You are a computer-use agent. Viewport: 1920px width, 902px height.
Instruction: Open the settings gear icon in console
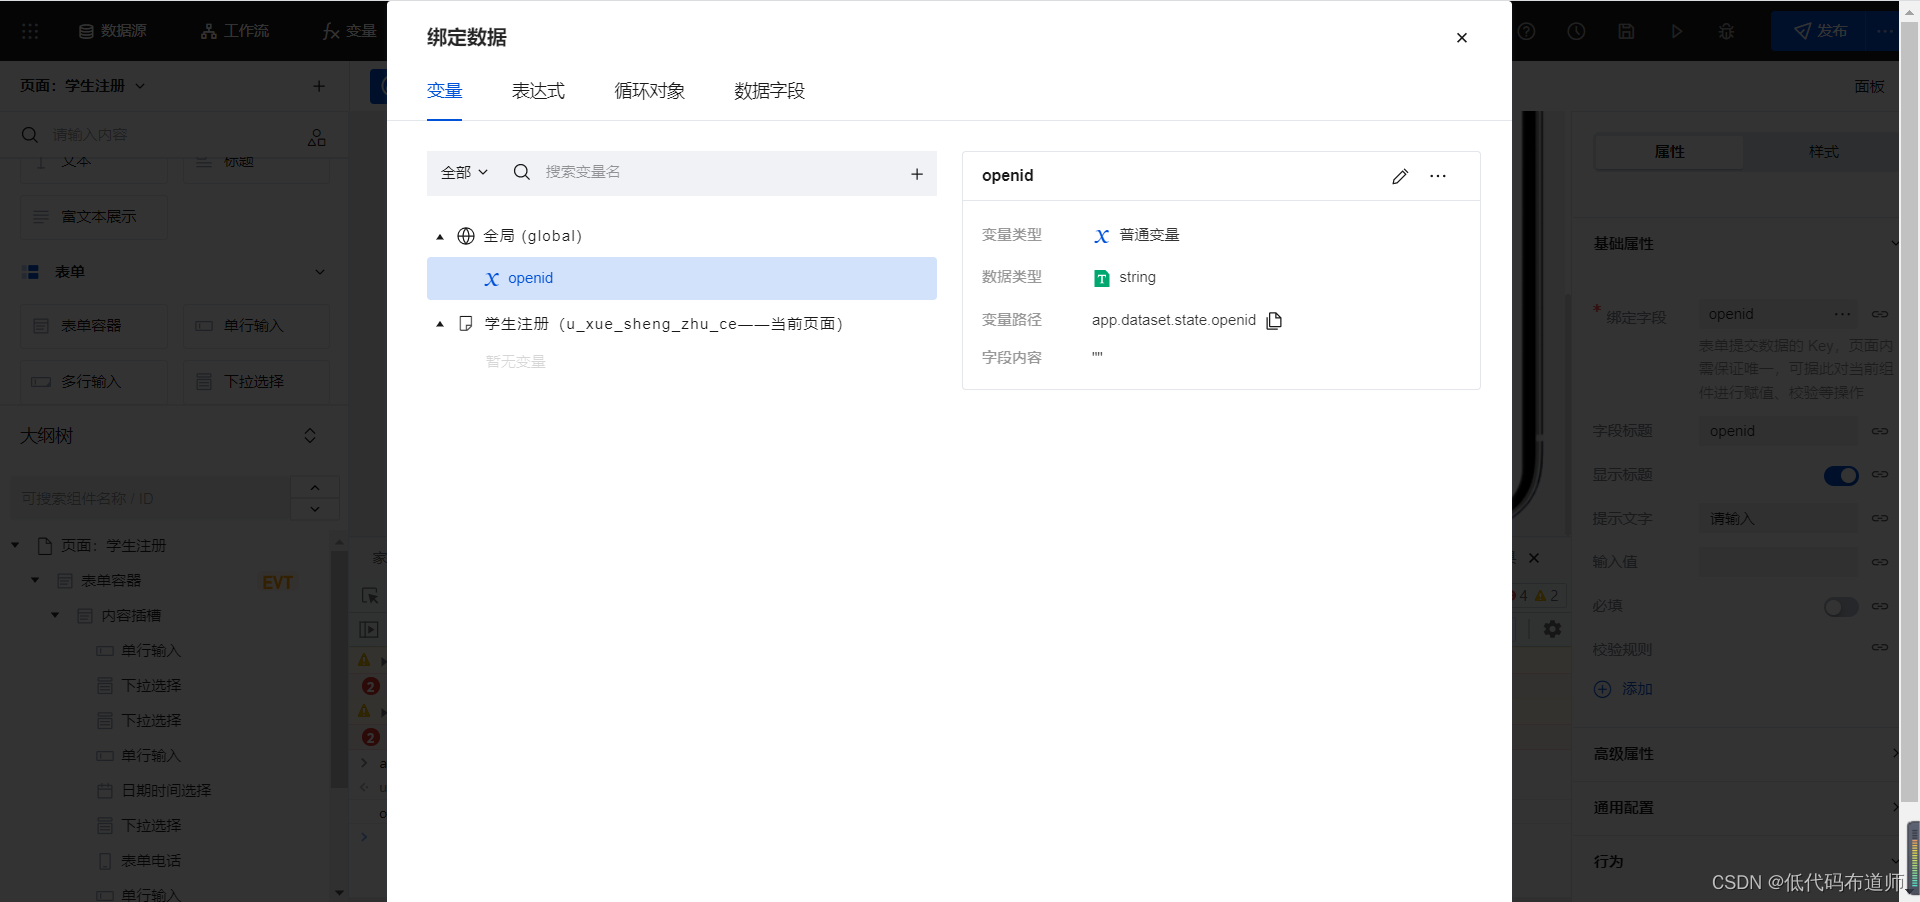1552,629
